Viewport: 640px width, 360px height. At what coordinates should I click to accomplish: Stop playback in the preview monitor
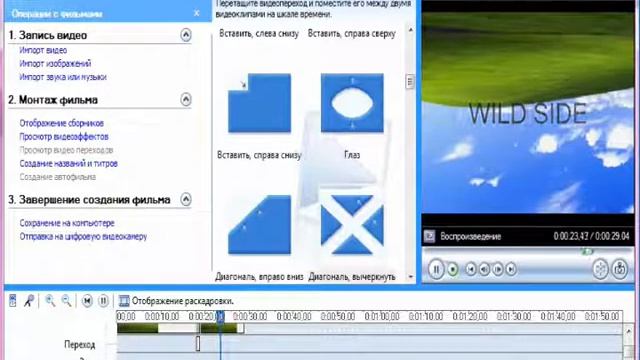point(453,269)
